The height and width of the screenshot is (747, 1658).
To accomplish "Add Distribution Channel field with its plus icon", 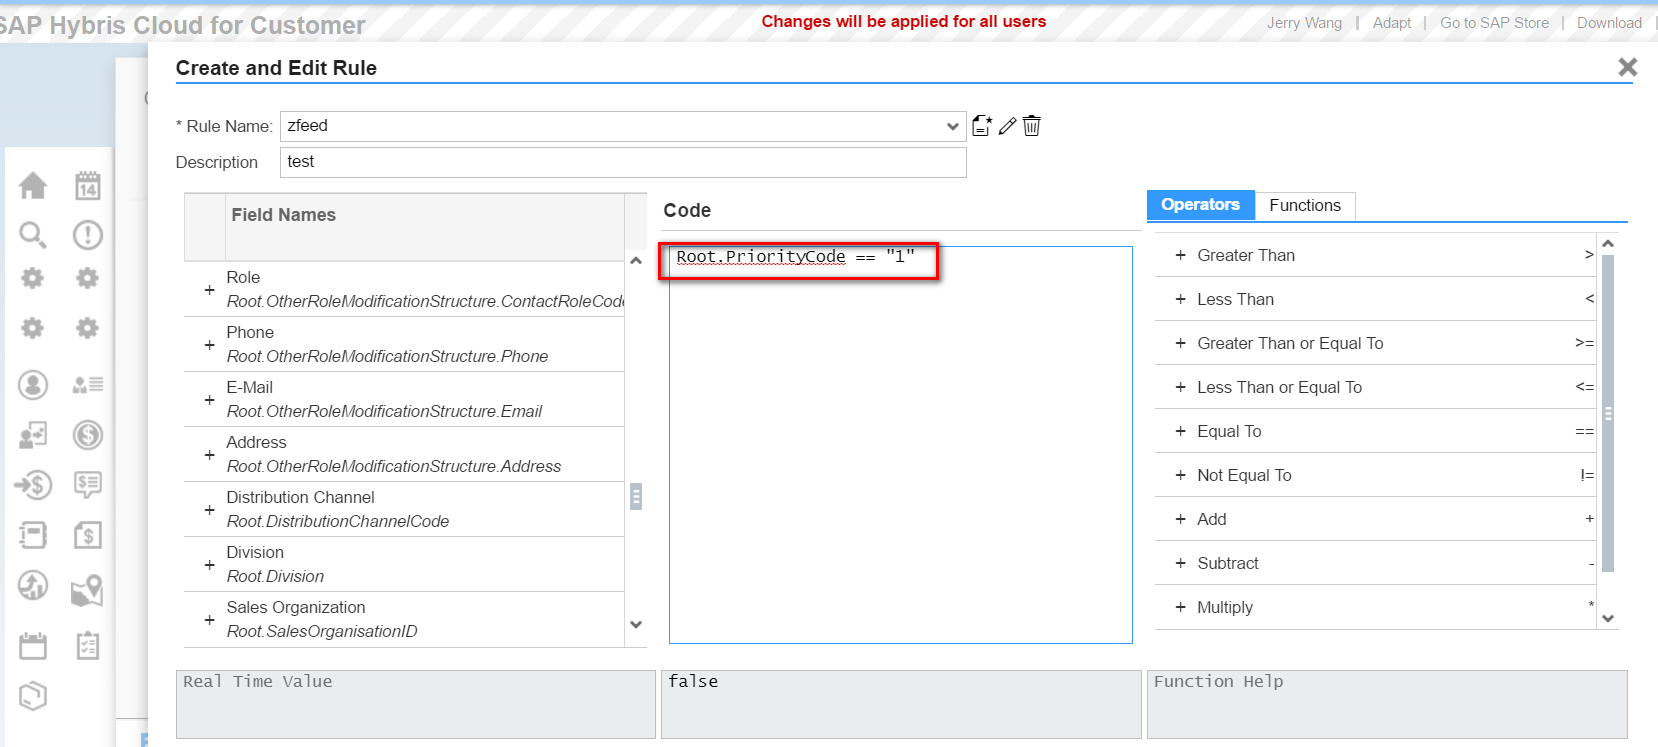I will (x=209, y=510).
